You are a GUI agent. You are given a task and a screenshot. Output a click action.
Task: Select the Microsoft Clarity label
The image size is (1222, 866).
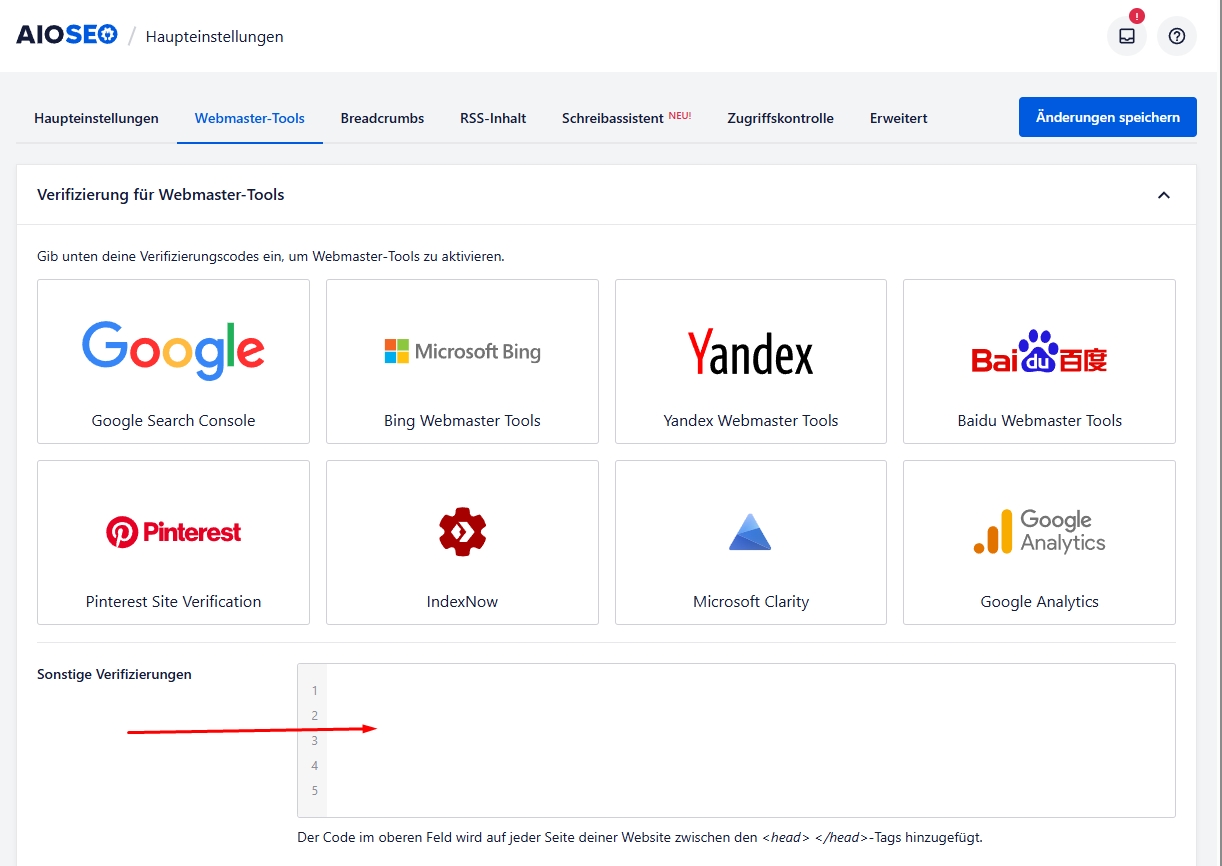pyautogui.click(x=750, y=602)
